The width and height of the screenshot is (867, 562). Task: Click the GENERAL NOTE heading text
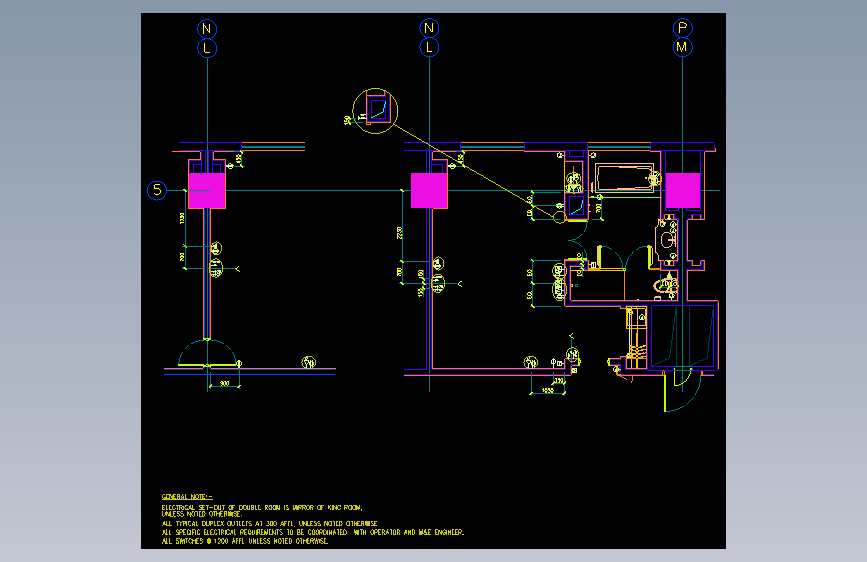187,497
